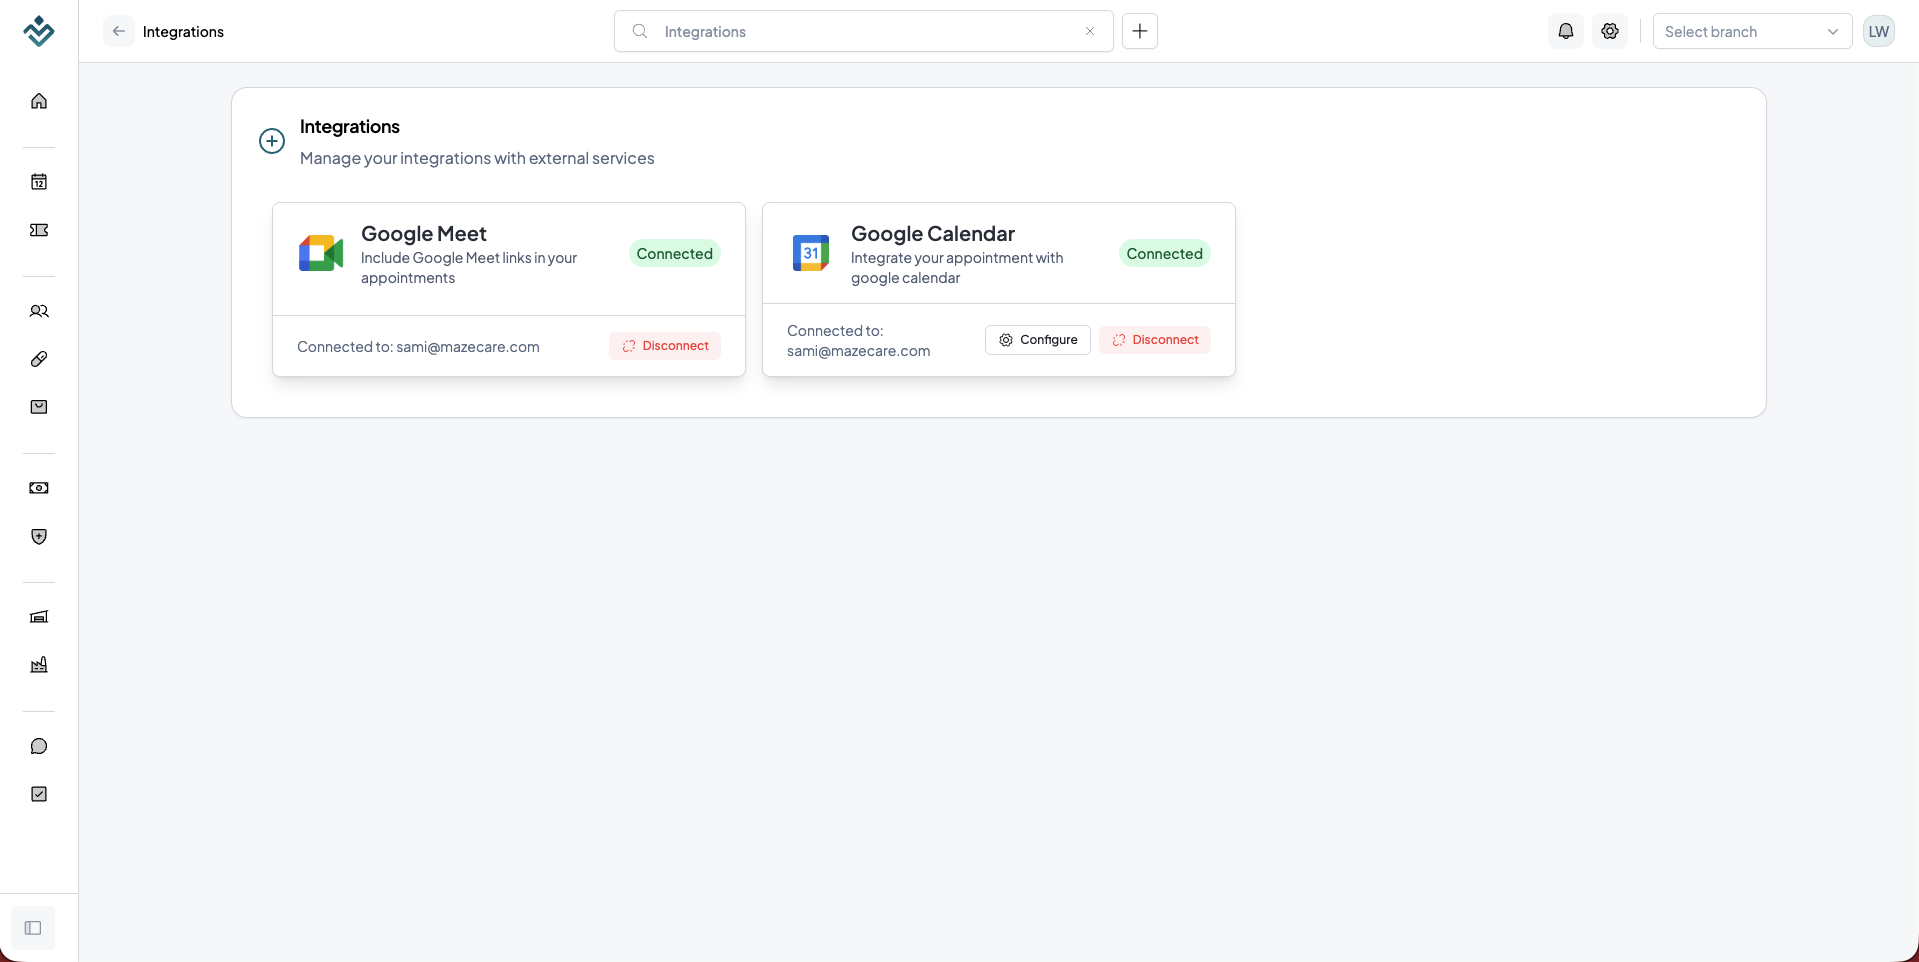Open the warehouse inventory icon in sidebar
Screen dimensions: 1919x962
[x=39, y=617]
